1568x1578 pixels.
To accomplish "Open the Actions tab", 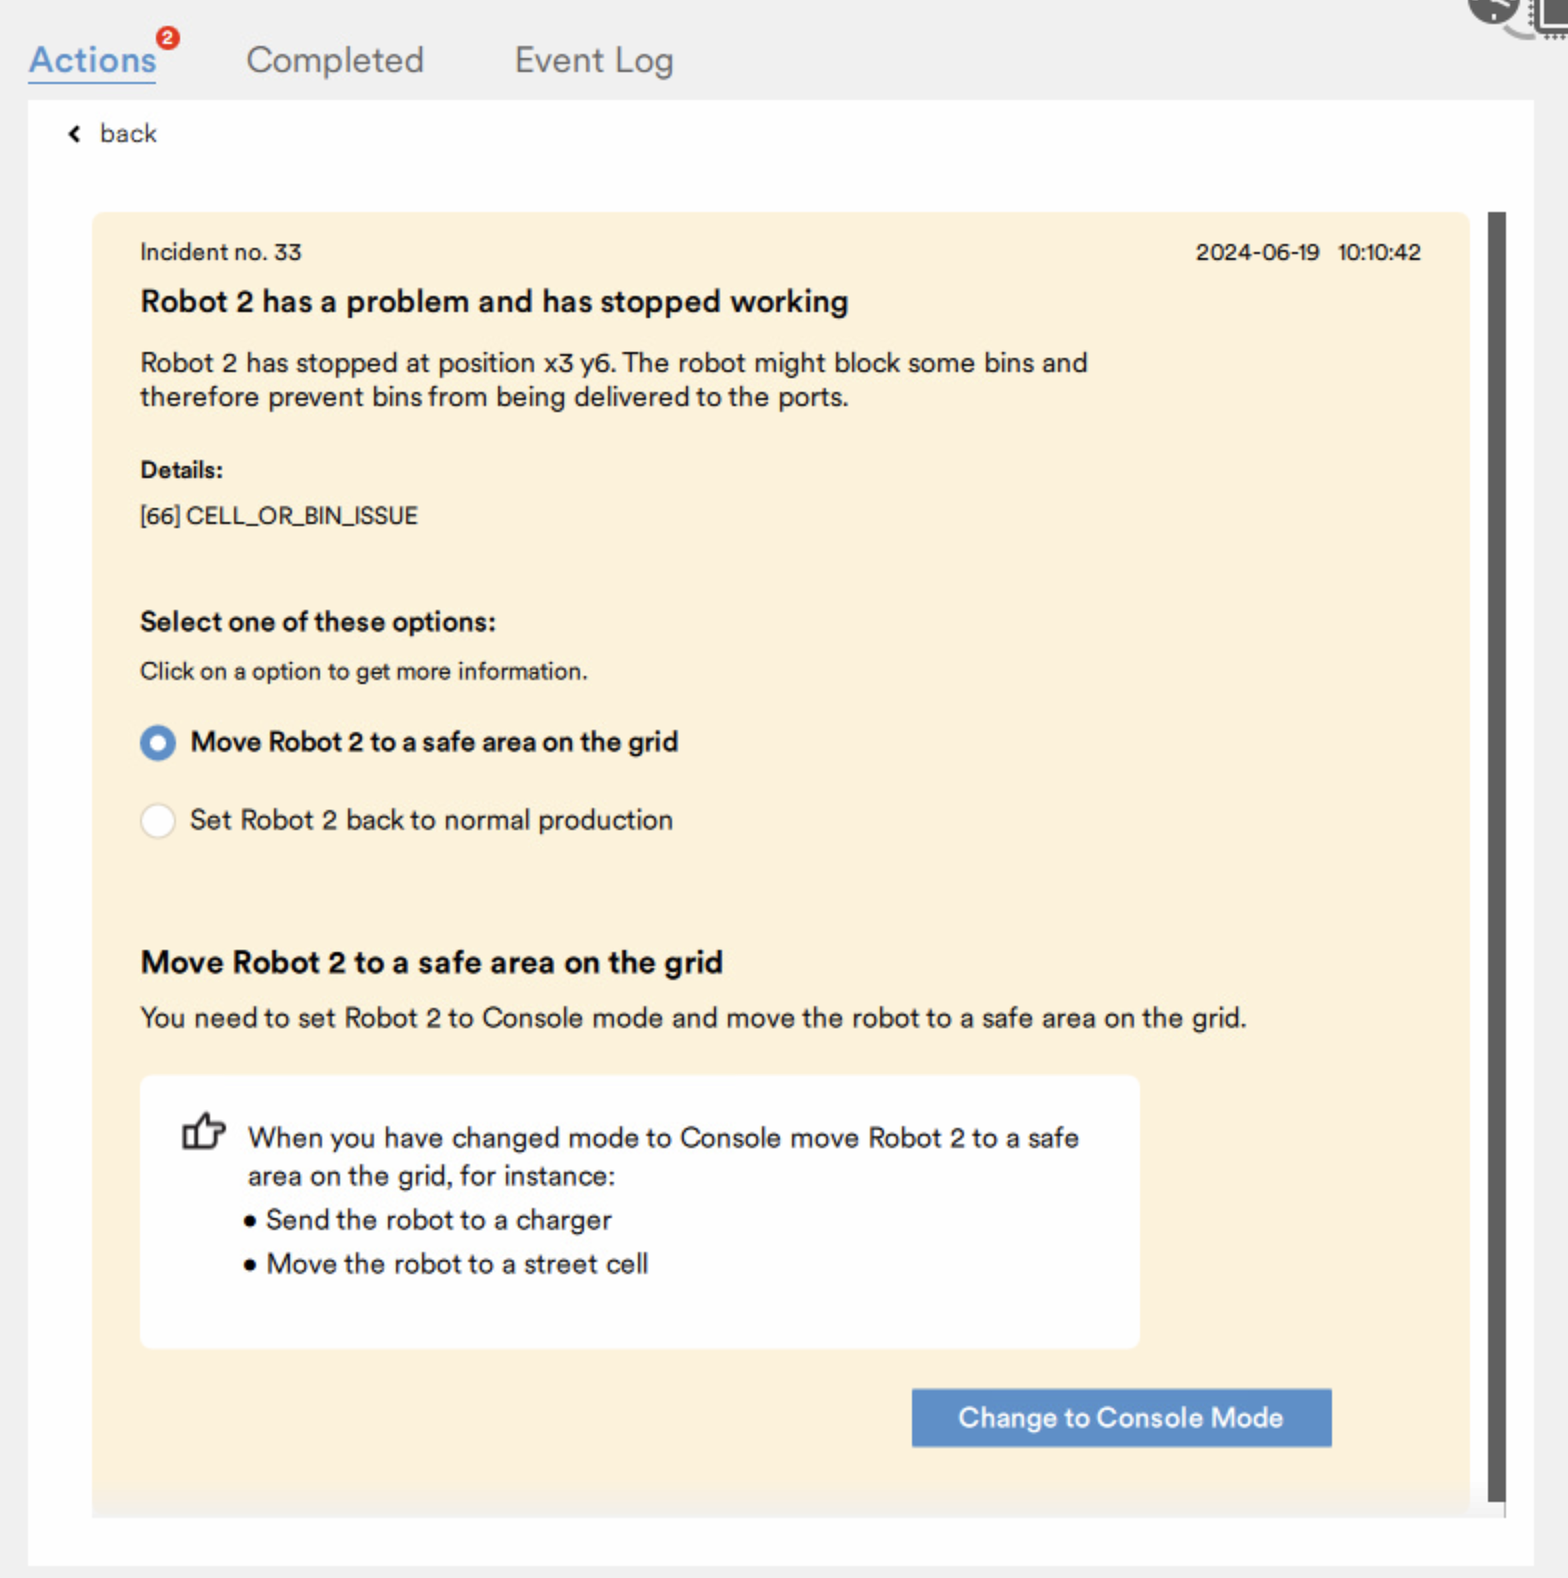I will point(92,60).
